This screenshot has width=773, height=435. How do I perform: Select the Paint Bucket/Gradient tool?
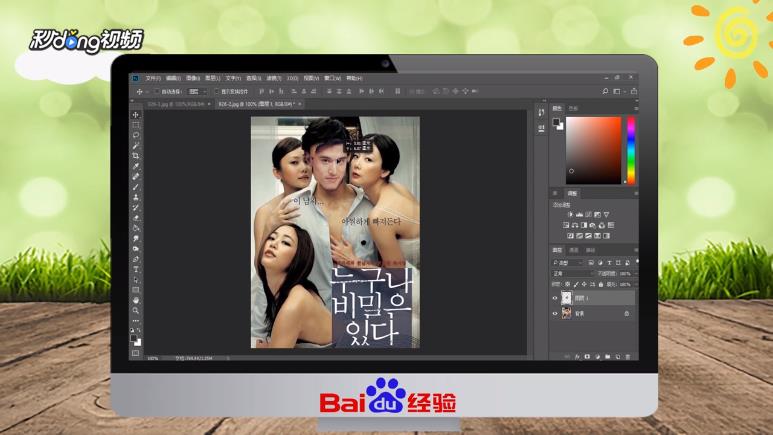[x=136, y=228]
